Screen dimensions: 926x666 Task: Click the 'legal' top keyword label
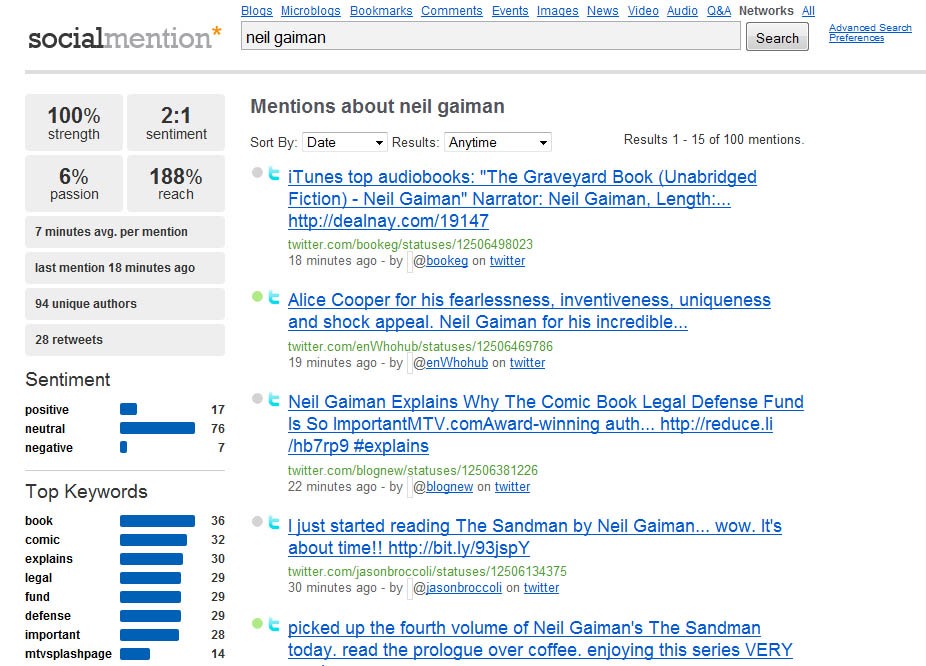(38, 577)
